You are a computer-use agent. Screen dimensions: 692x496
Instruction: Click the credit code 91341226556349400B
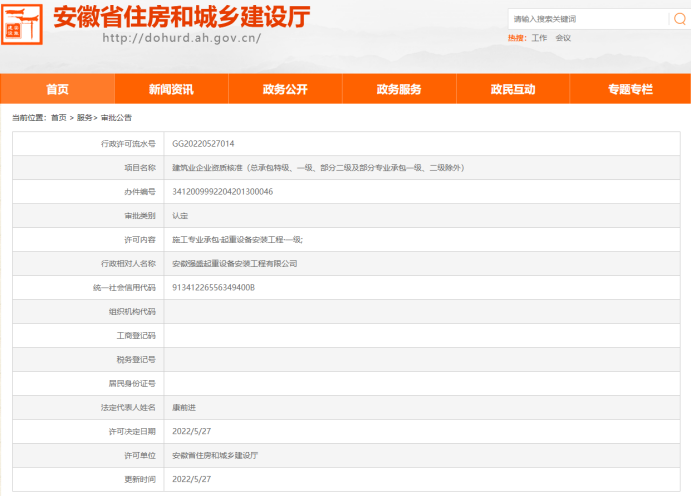pyautogui.click(x=214, y=287)
